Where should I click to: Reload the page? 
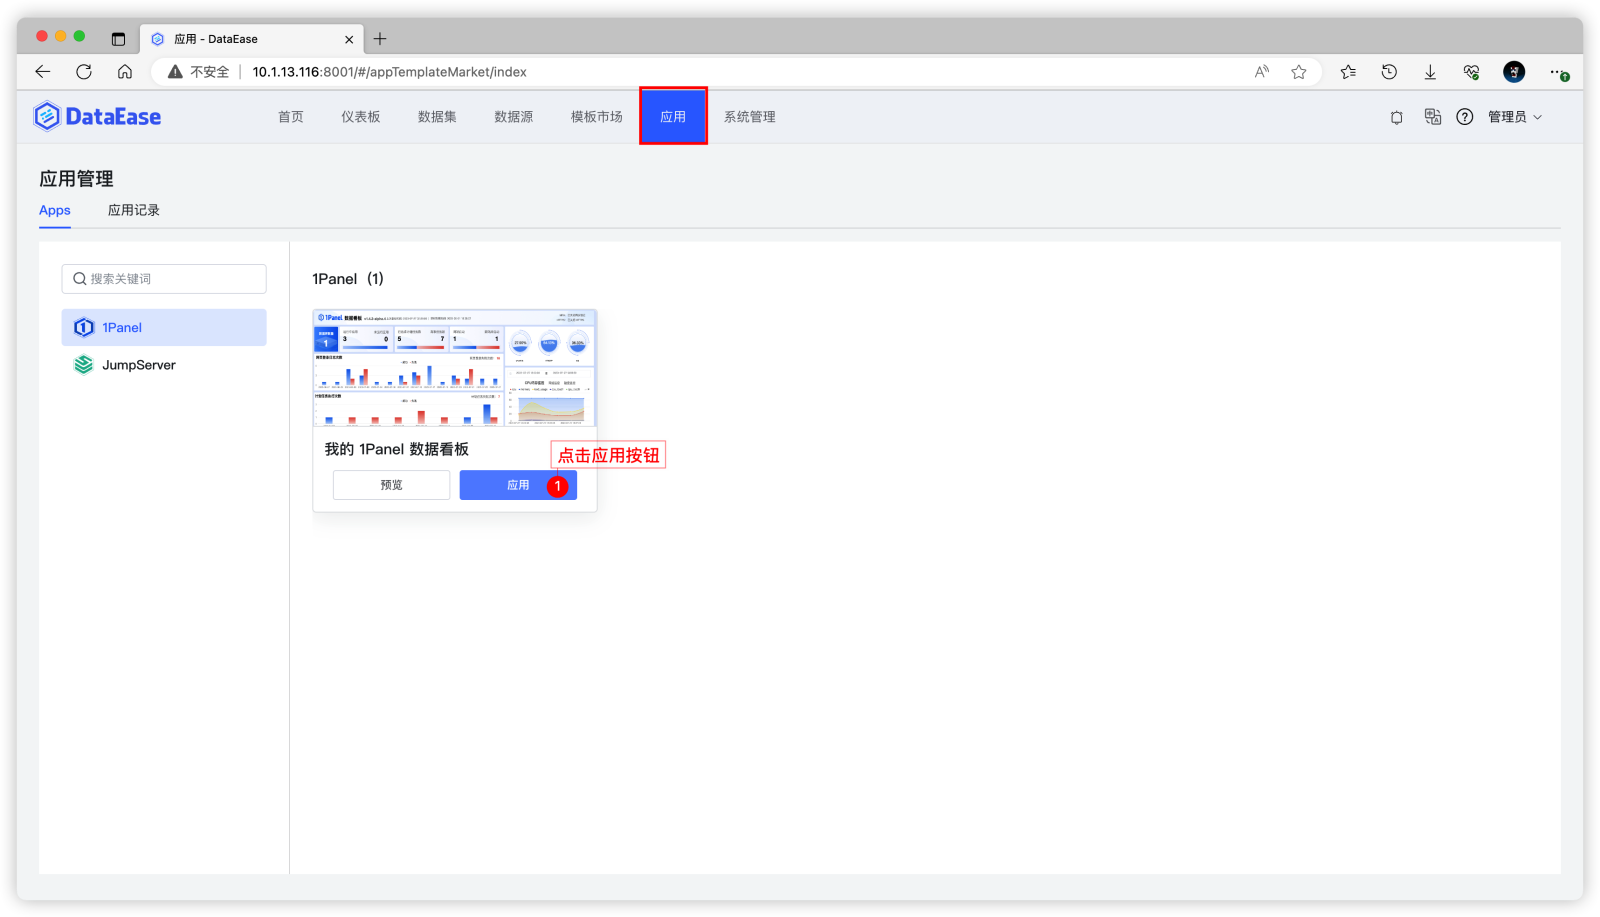pyautogui.click(x=84, y=72)
